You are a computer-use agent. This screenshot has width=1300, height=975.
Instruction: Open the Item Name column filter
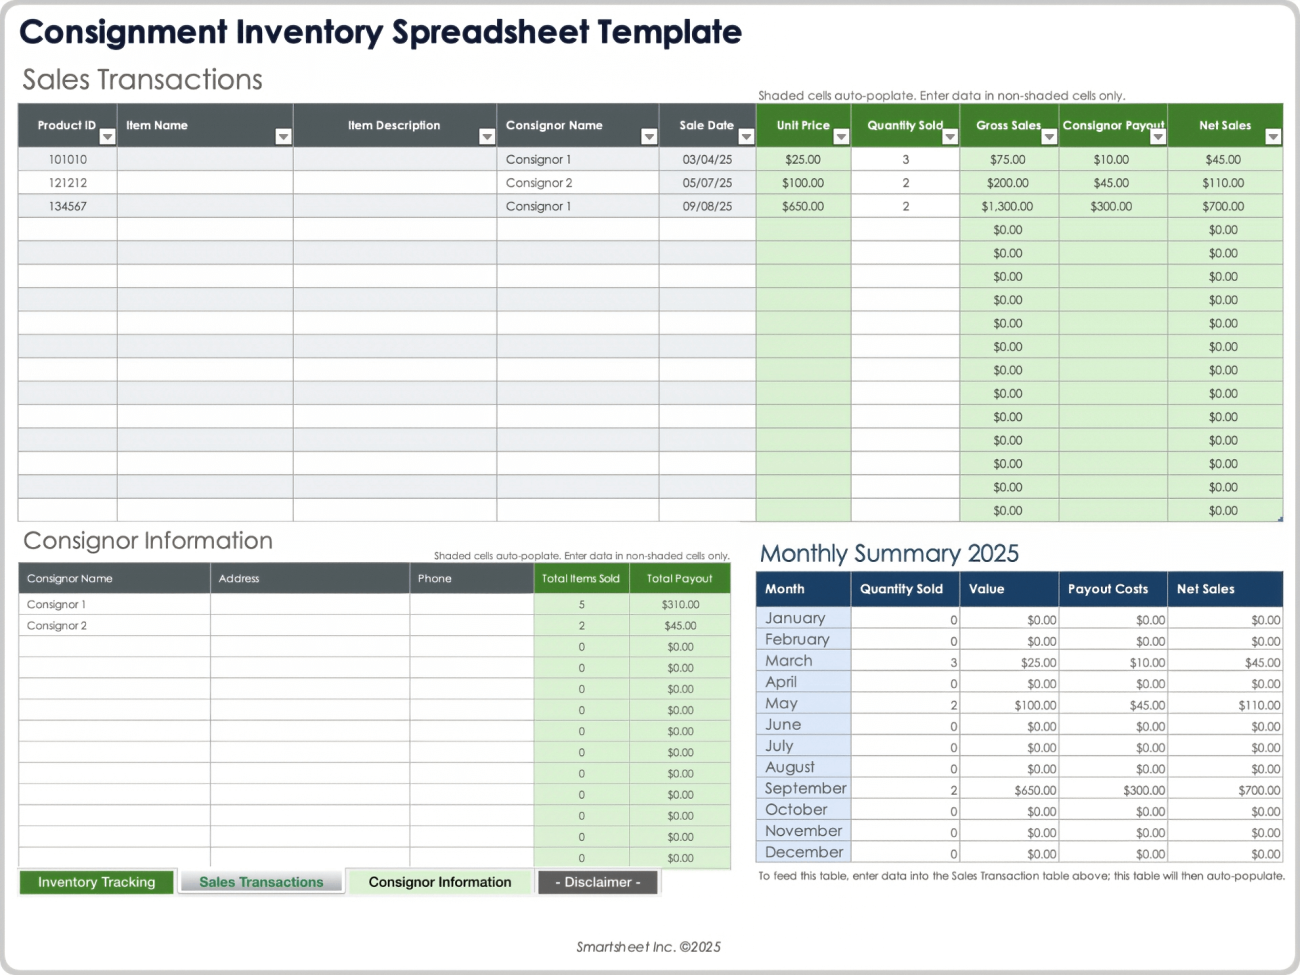click(x=283, y=136)
